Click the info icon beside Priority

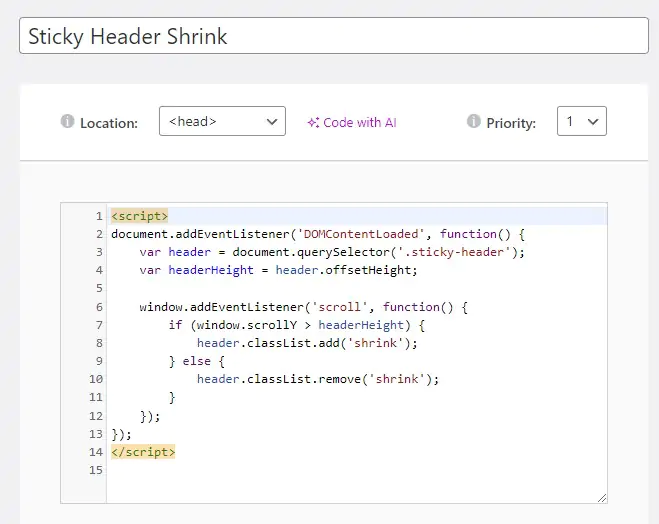474,121
